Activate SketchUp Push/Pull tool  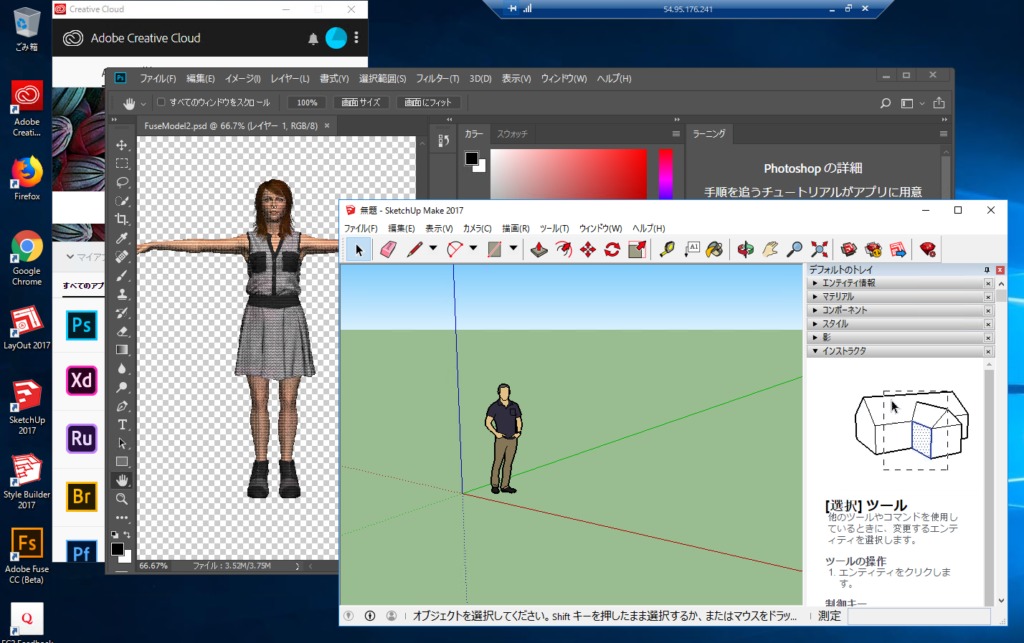click(x=539, y=249)
